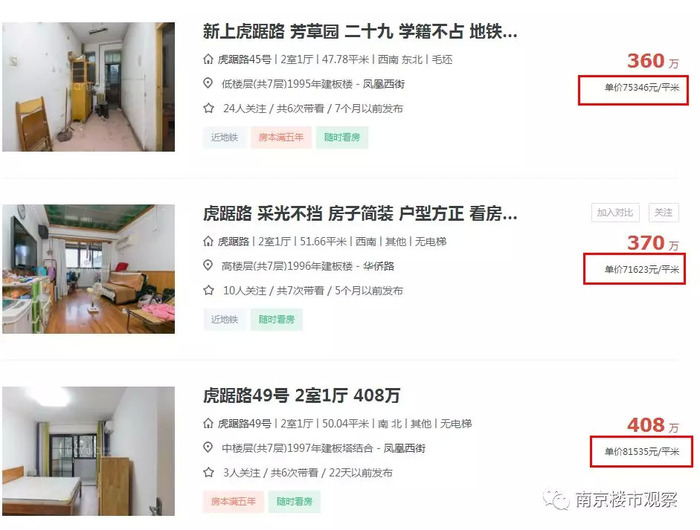Click the star icon next to 24人关注
Screen dimensions: 700x530
tap(208, 108)
